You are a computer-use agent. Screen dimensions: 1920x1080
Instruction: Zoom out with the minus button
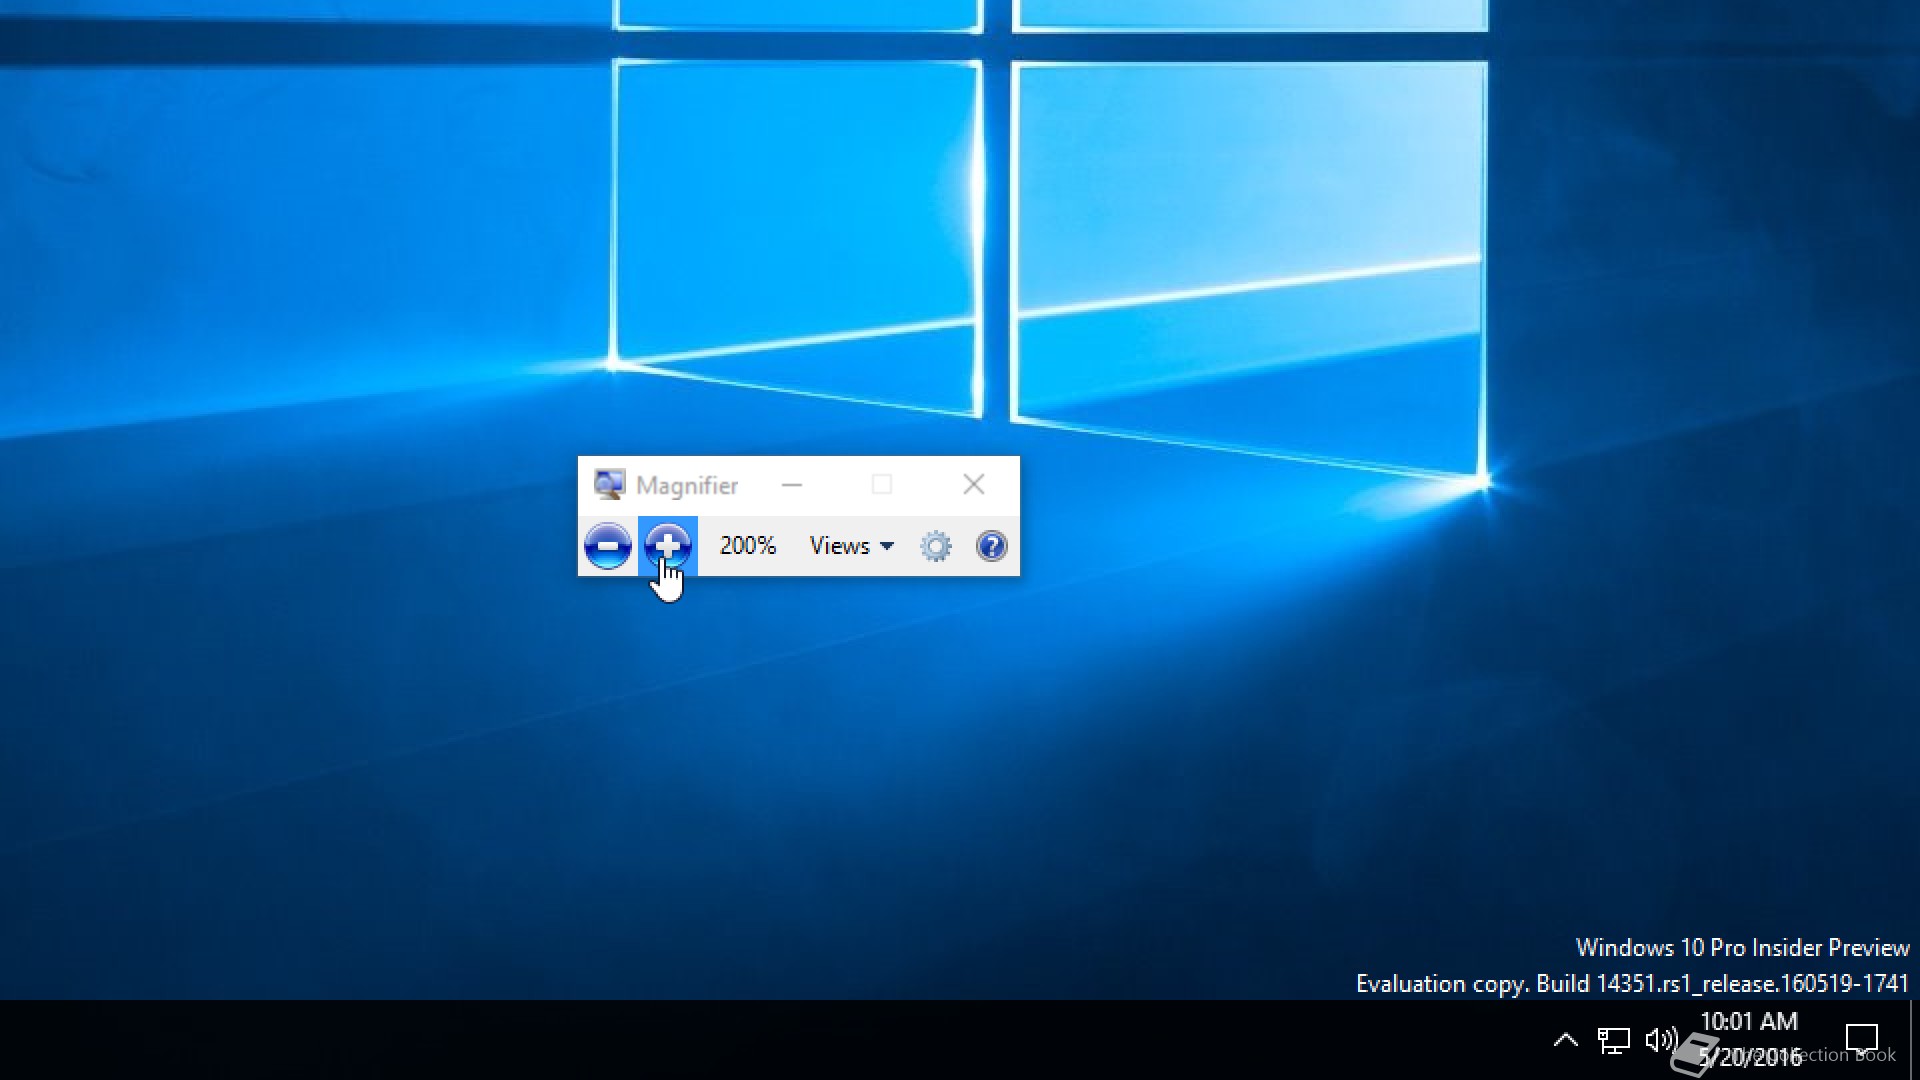pos(607,546)
